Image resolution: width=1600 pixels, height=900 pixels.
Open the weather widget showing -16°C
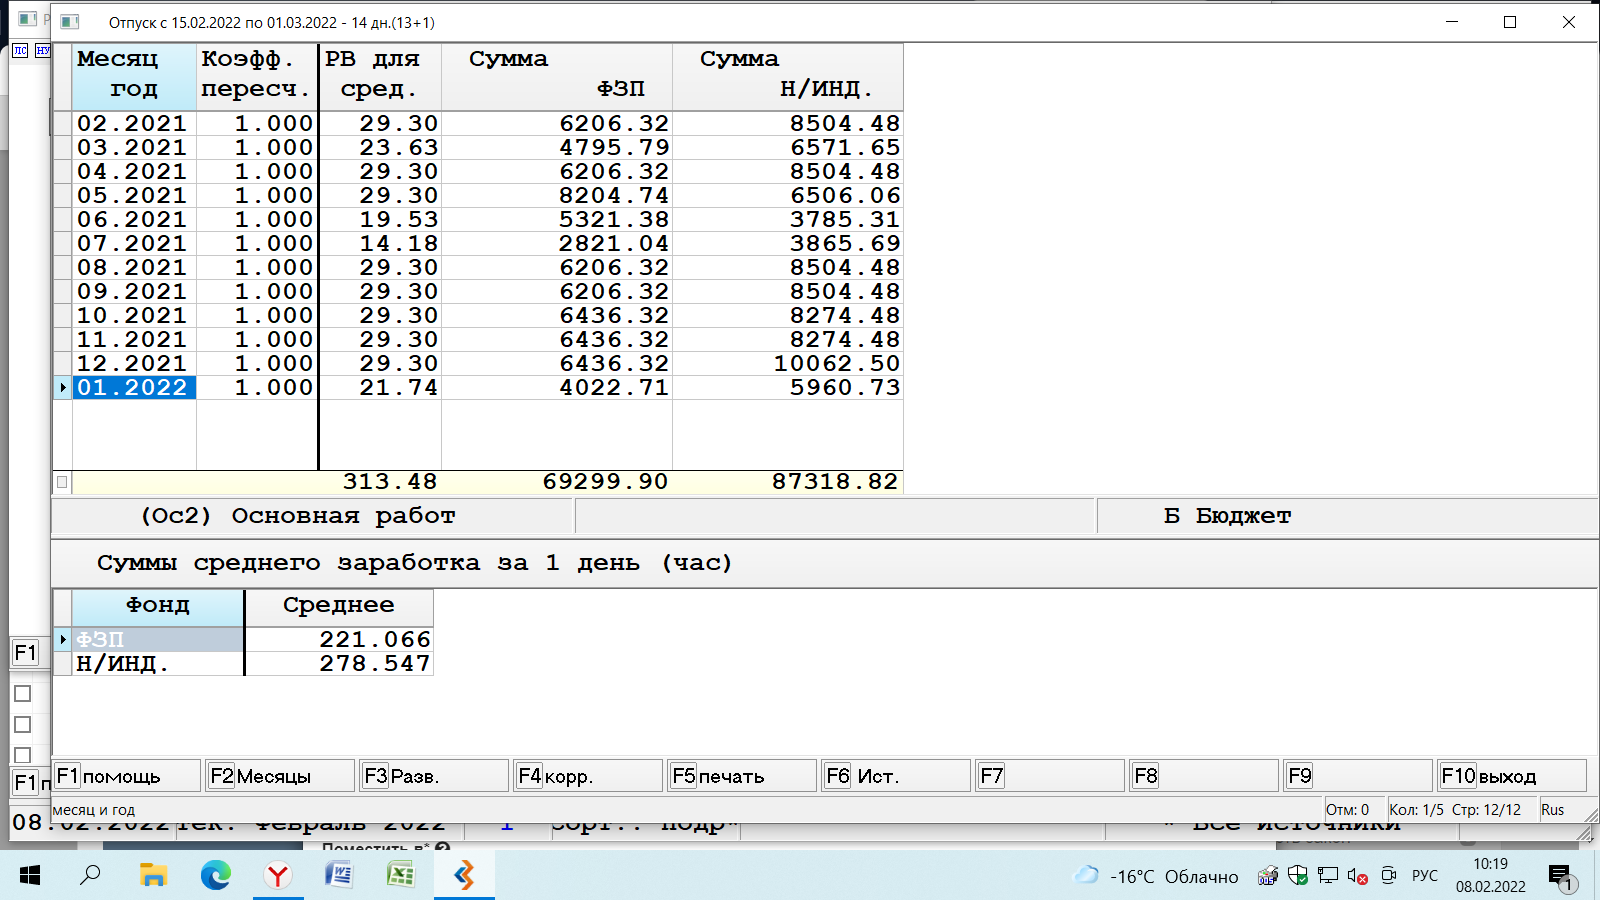(1155, 876)
